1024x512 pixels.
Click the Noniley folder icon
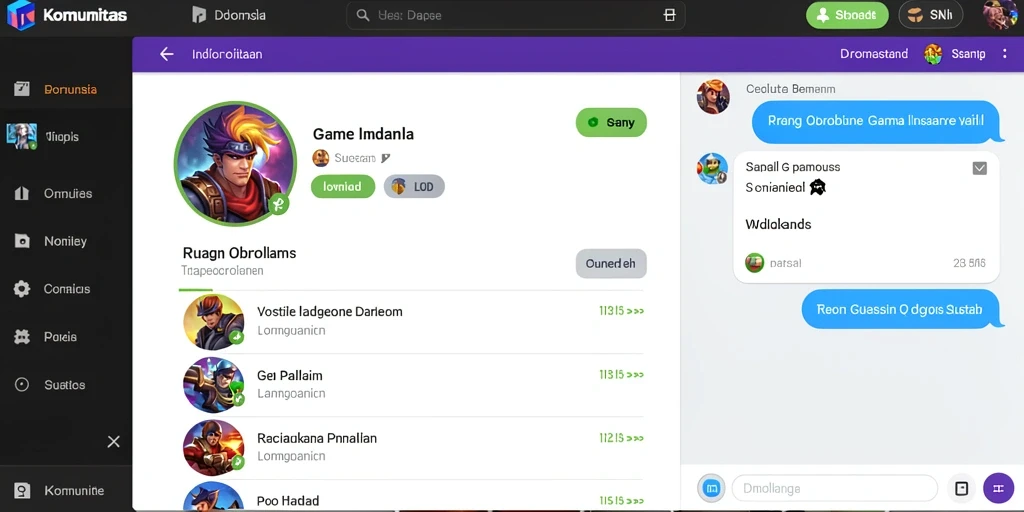(x=22, y=241)
